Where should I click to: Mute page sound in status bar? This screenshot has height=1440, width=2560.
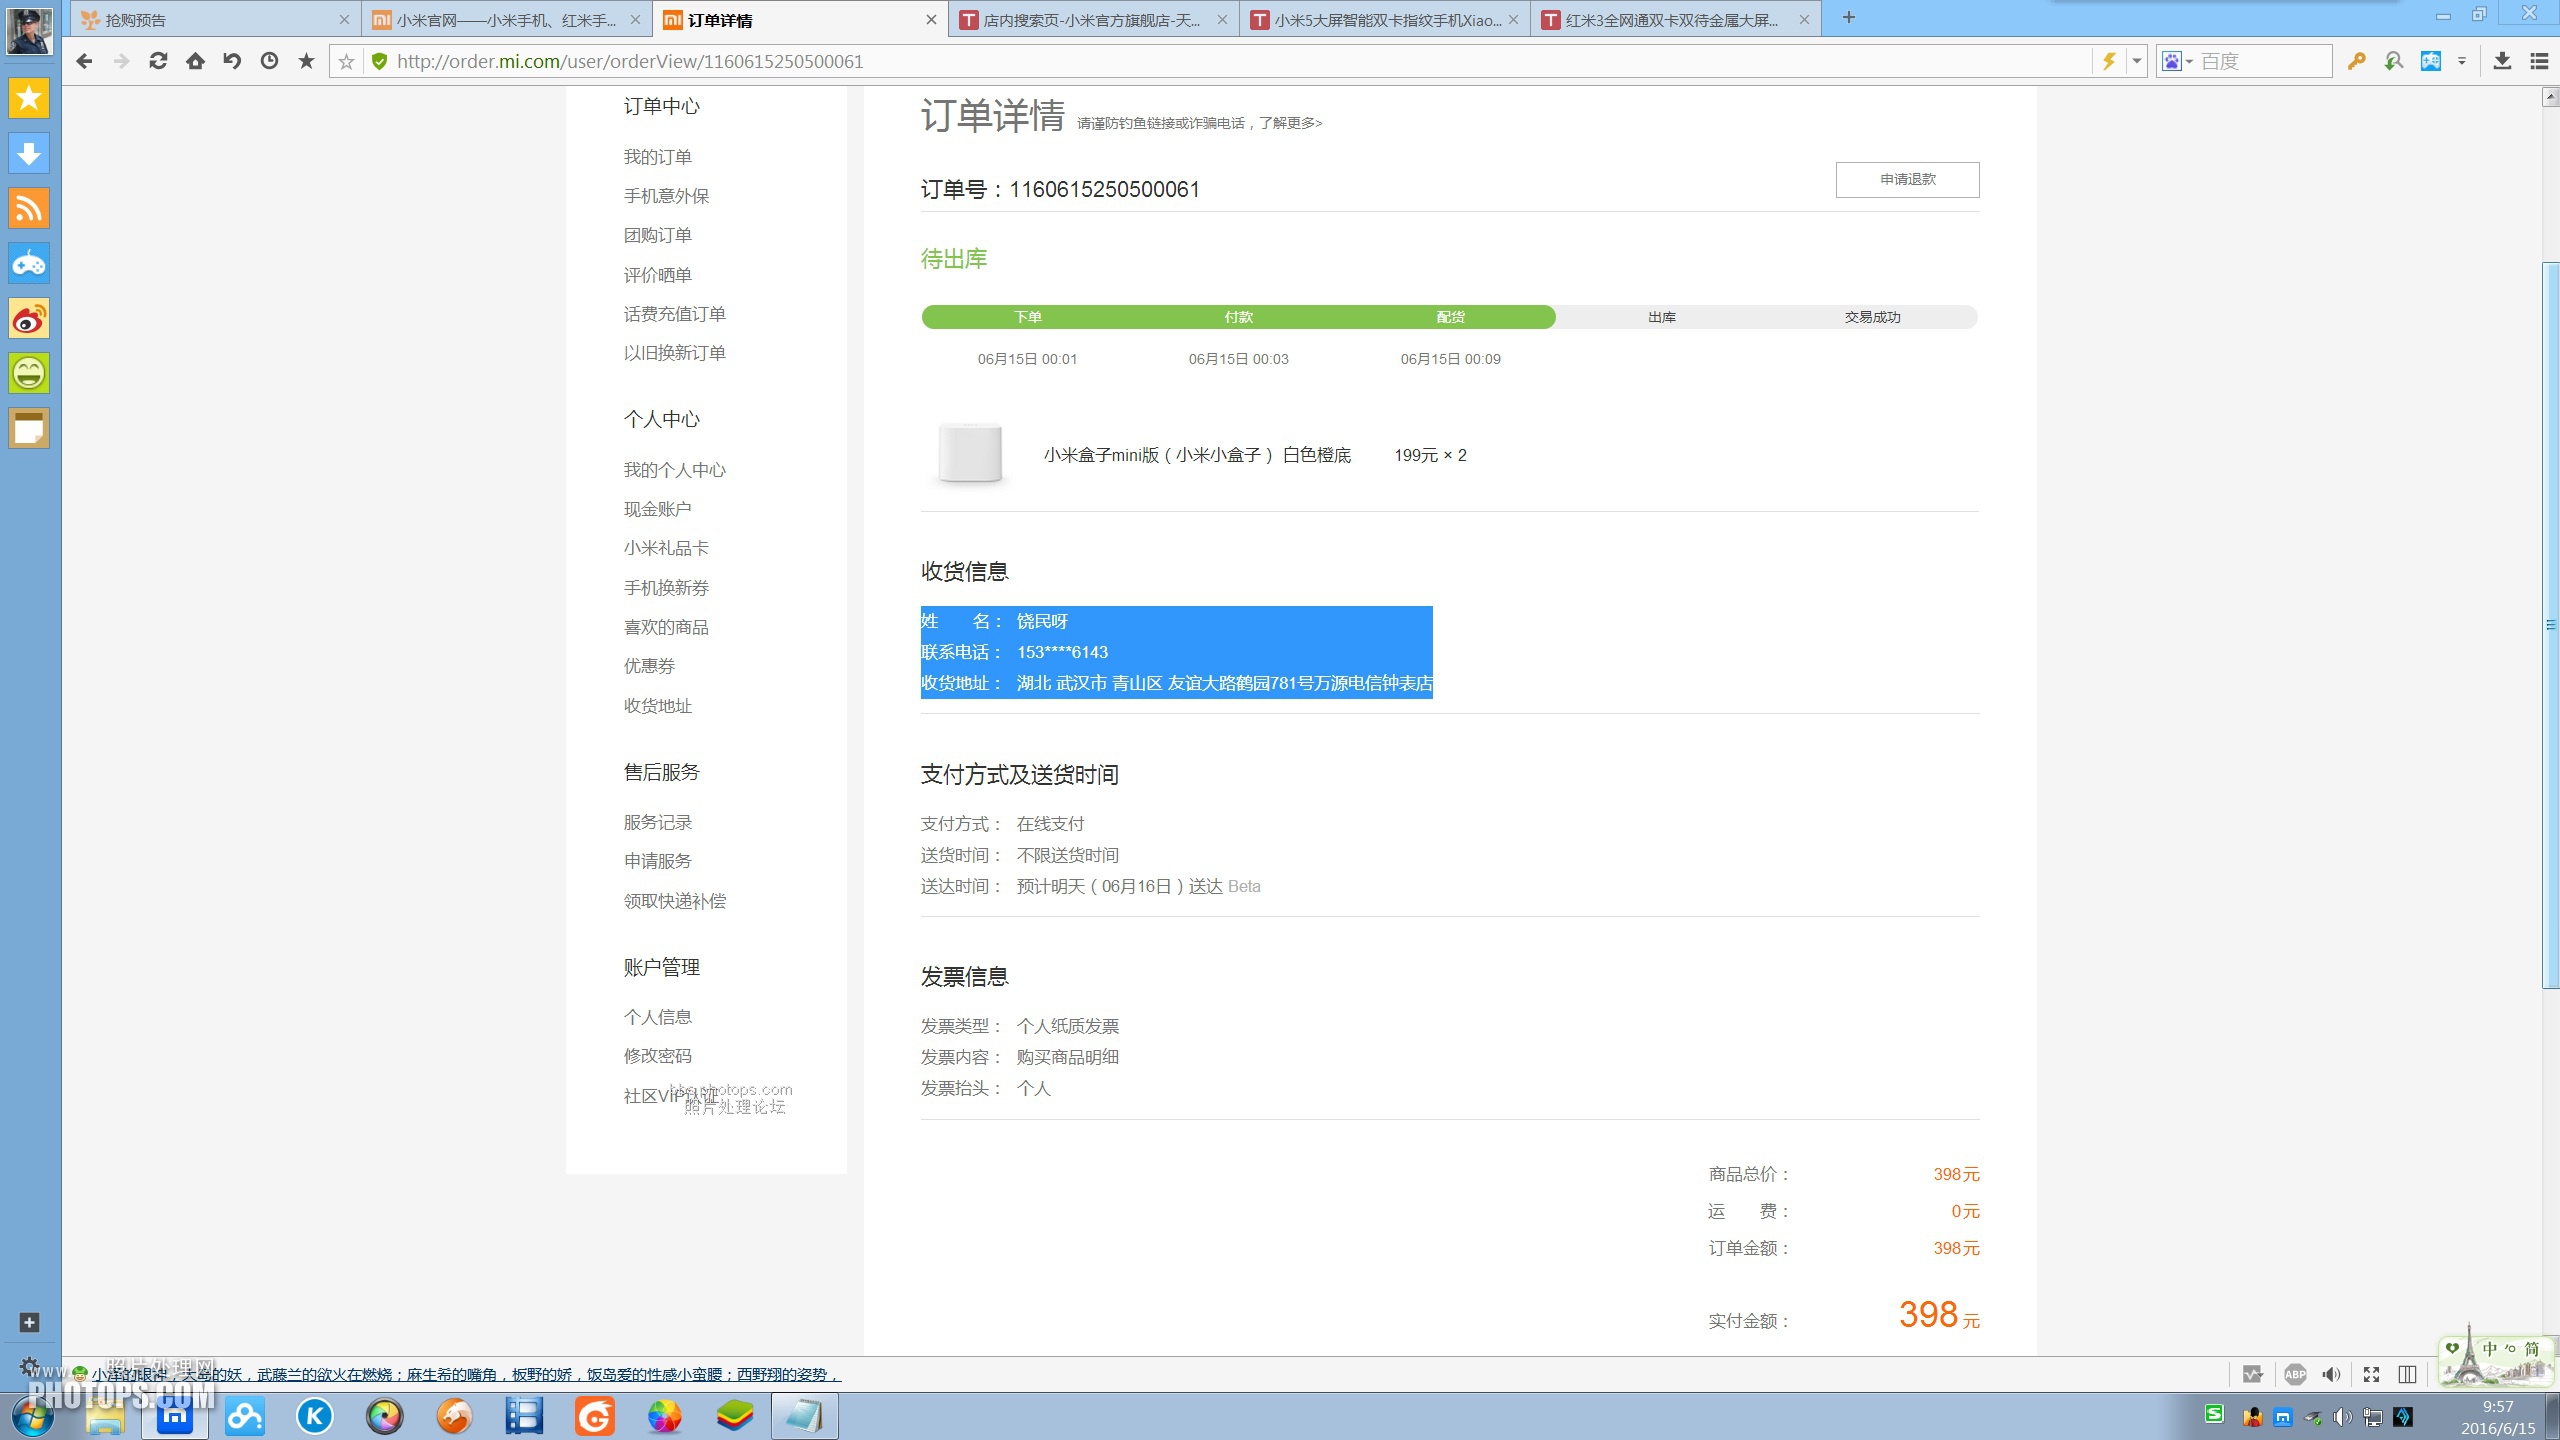point(2331,1374)
